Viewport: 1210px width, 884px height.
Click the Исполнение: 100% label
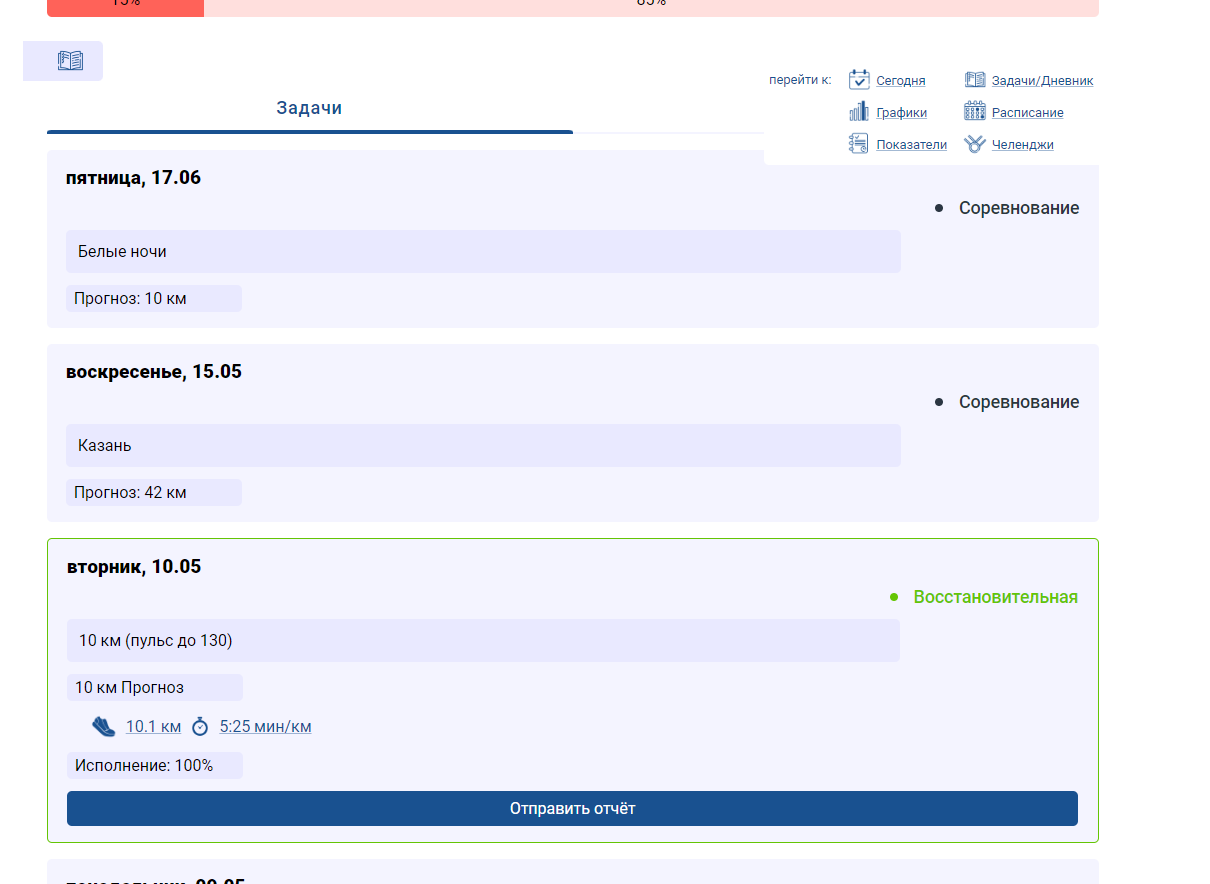click(x=155, y=766)
